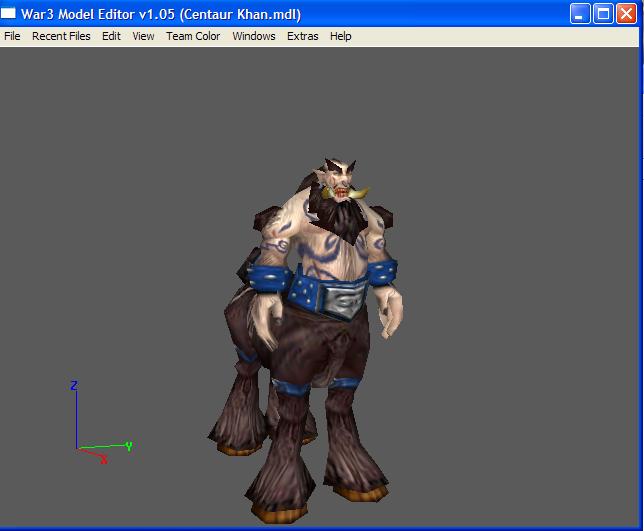Open the Extras menu
Image resolution: width=644 pixels, height=531 pixels.
click(303, 36)
